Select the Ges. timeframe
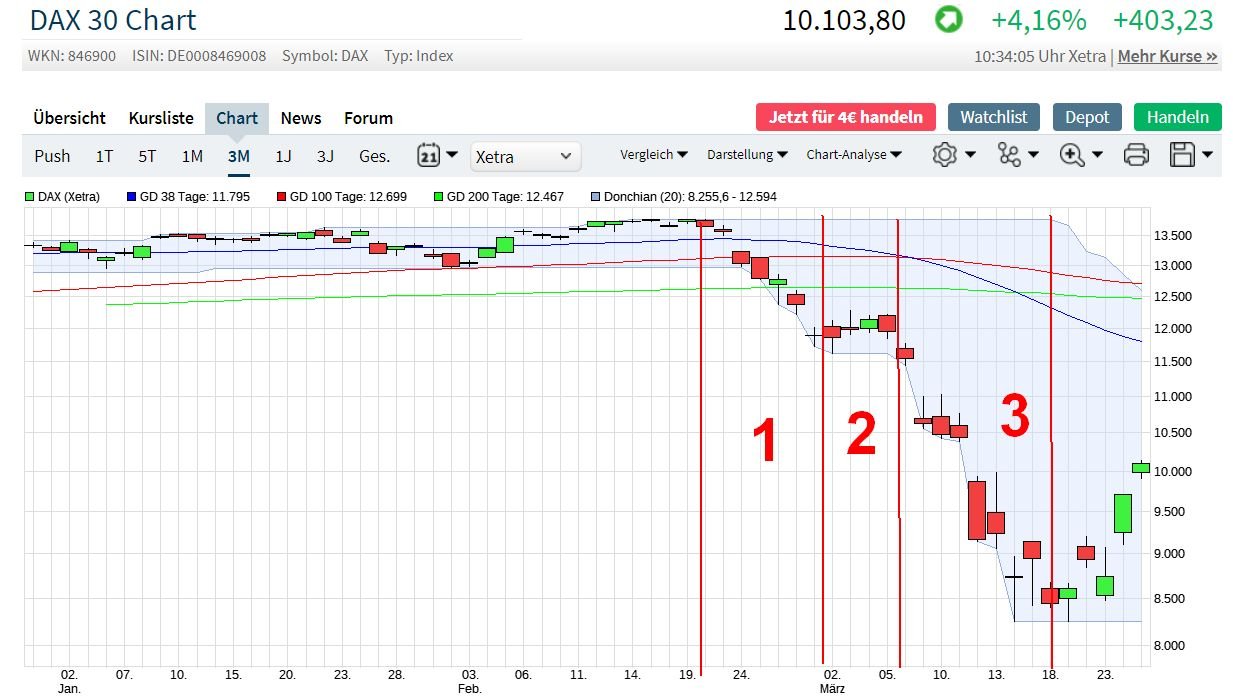This screenshot has height=699, width=1233. point(375,156)
